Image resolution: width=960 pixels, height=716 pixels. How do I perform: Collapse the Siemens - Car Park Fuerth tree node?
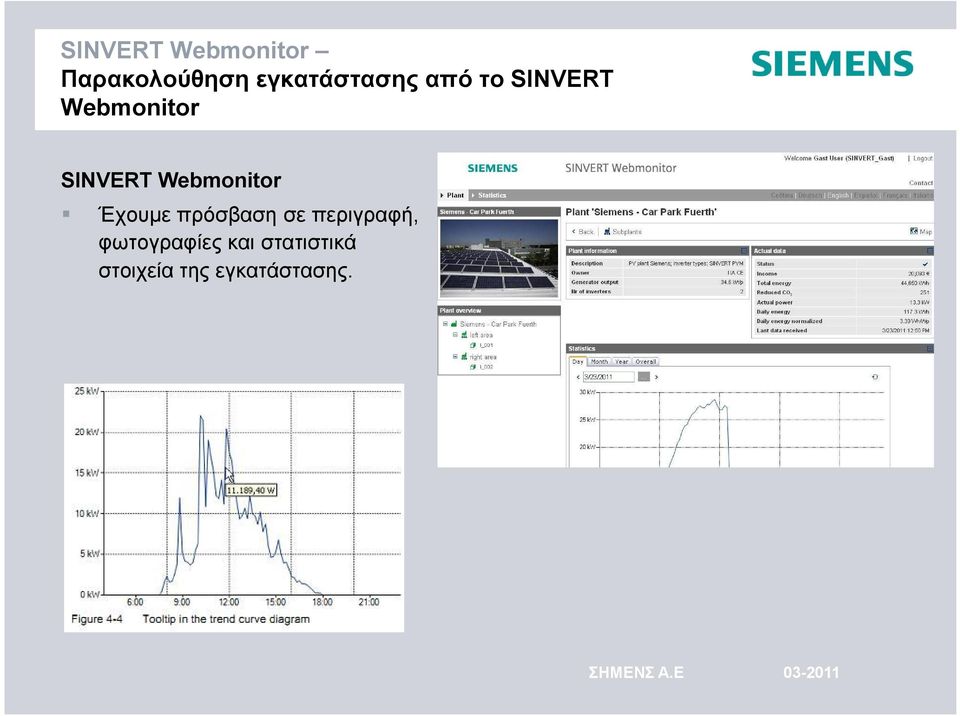(x=446, y=323)
